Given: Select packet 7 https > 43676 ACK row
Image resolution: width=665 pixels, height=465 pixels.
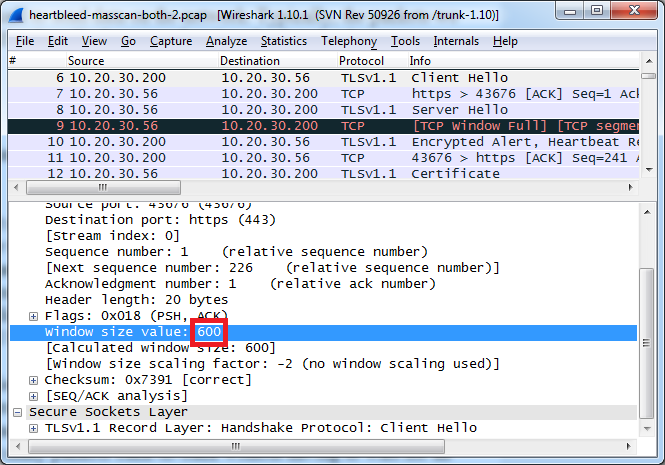Looking at the screenshot, I should (x=323, y=94).
